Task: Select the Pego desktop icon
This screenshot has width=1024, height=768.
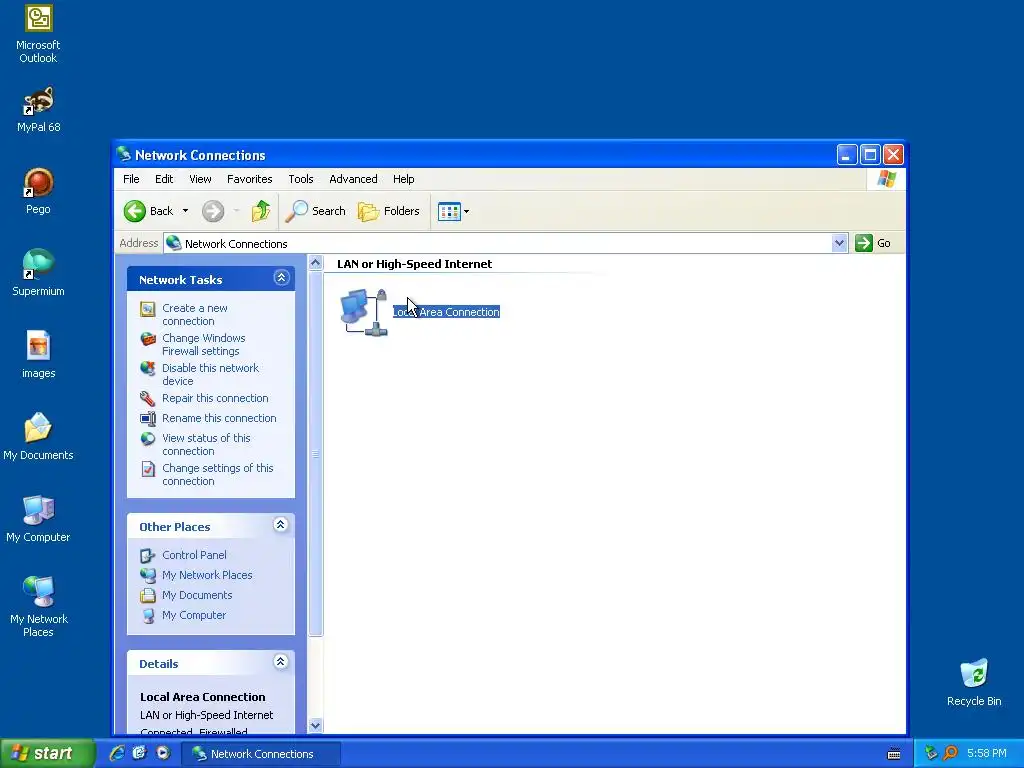Action: click(x=38, y=191)
